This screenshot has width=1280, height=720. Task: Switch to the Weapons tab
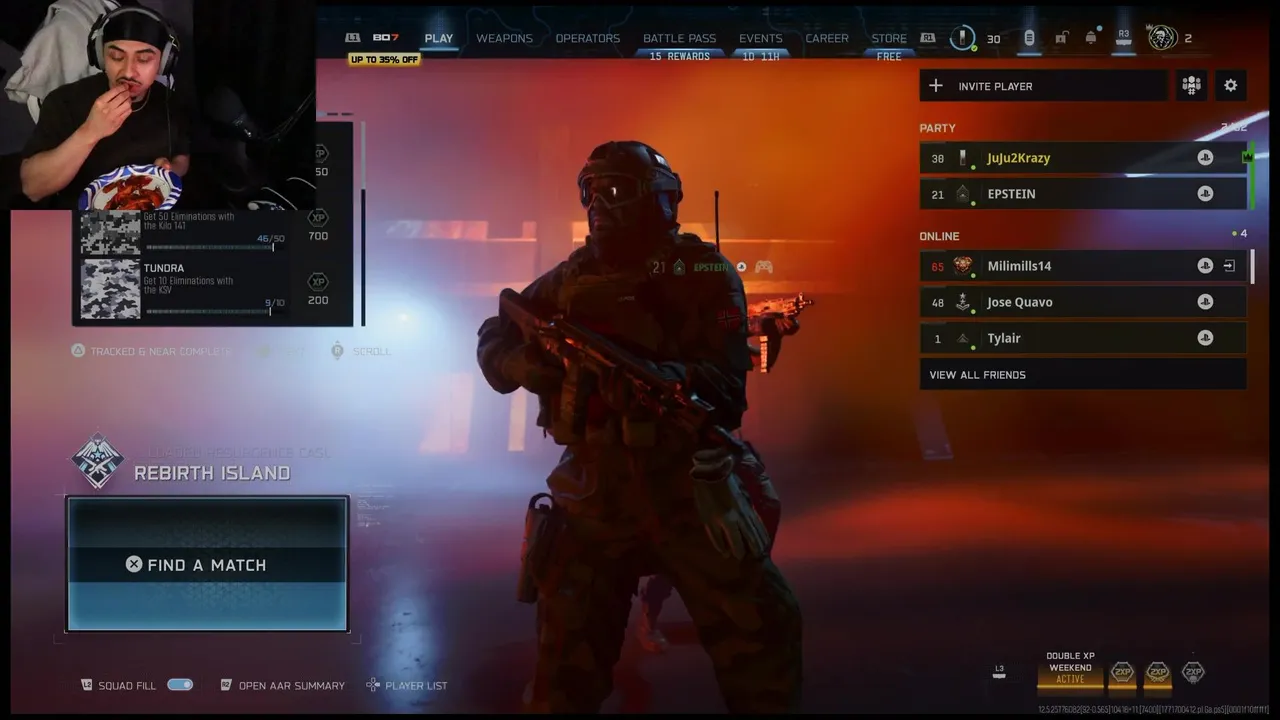tap(504, 38)
